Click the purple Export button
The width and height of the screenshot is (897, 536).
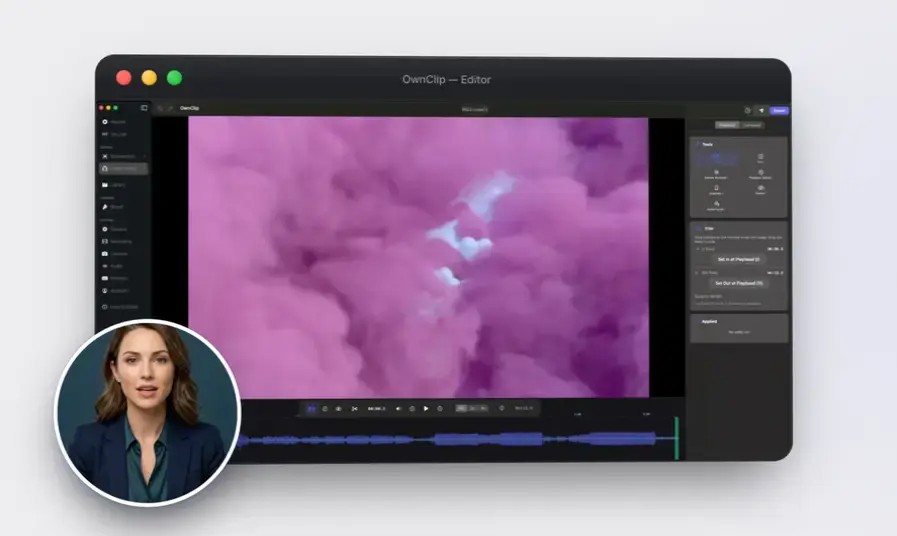(x=779, y=110)
